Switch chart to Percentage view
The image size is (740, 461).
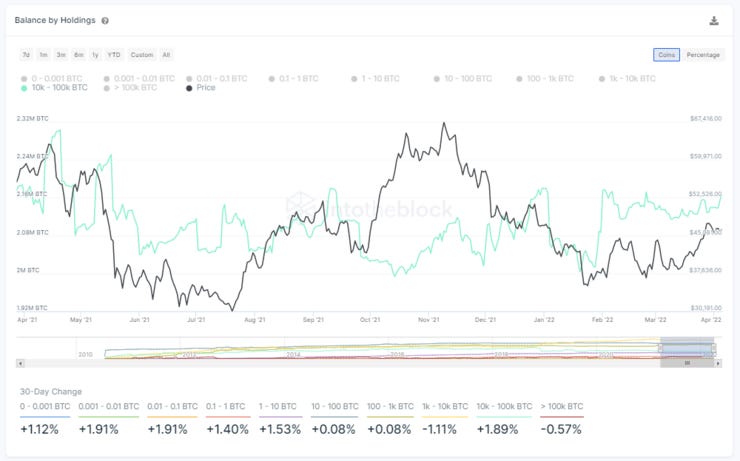pyautogui.click(x=703, y=55)
